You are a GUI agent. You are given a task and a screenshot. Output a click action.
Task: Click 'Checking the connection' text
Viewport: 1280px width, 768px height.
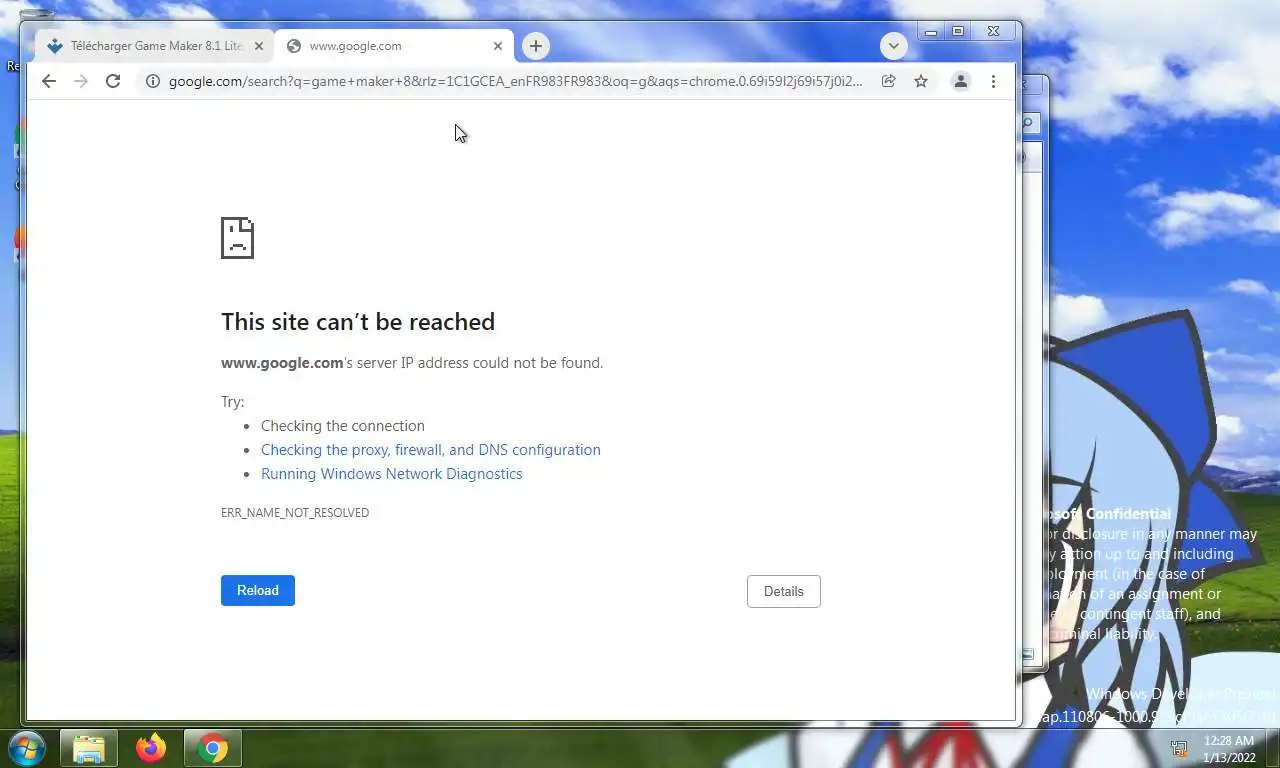343,426
